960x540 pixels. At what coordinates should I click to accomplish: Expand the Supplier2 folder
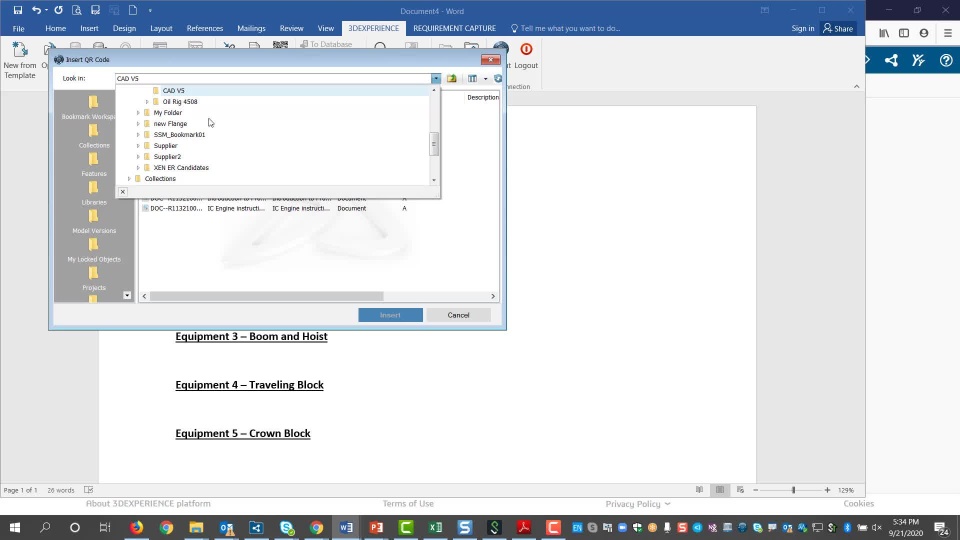[x=138, y=157]
